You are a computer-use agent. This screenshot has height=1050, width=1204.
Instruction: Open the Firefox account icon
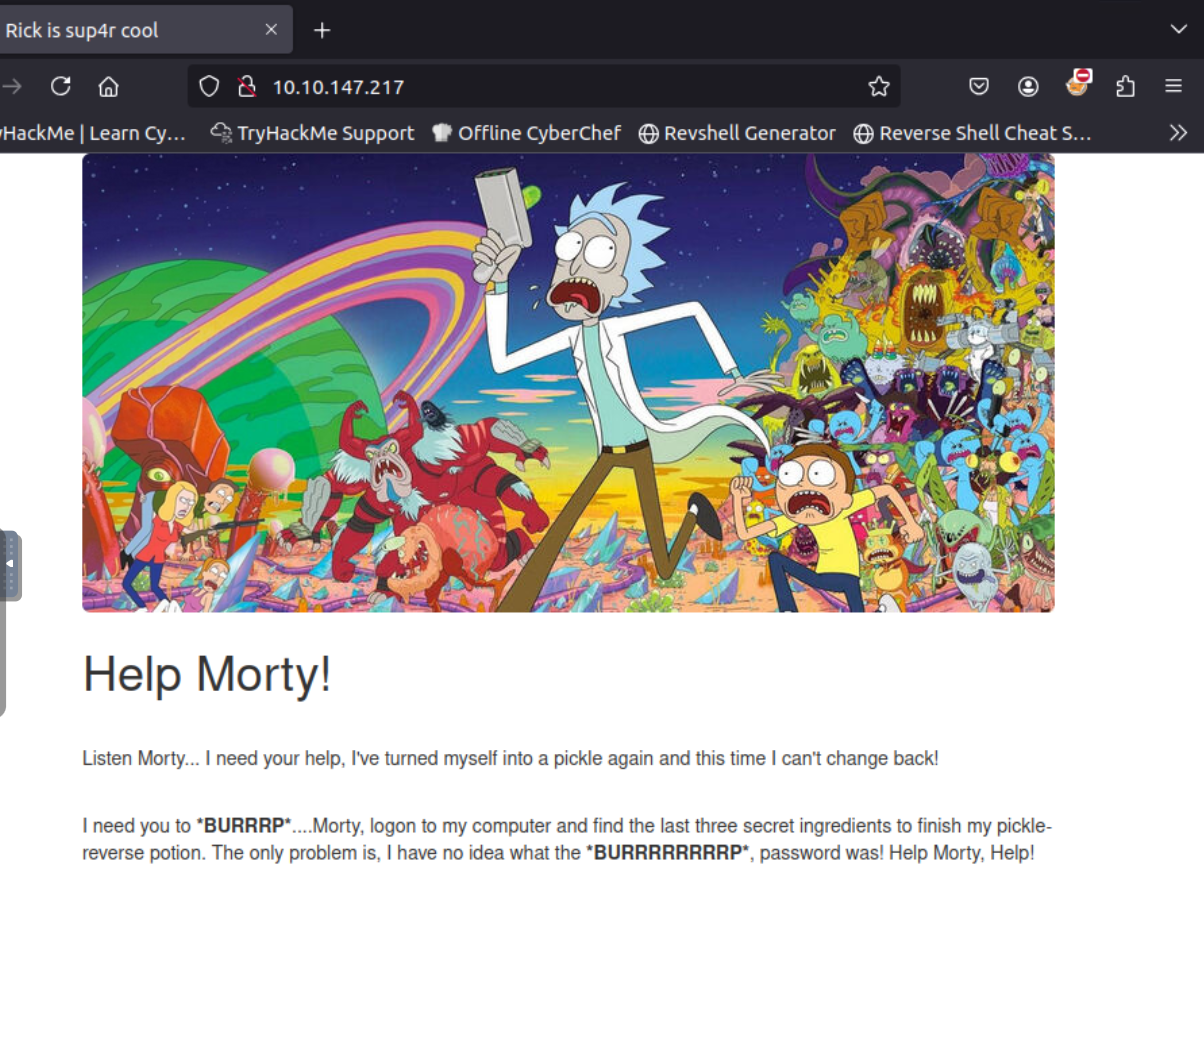1028,87
